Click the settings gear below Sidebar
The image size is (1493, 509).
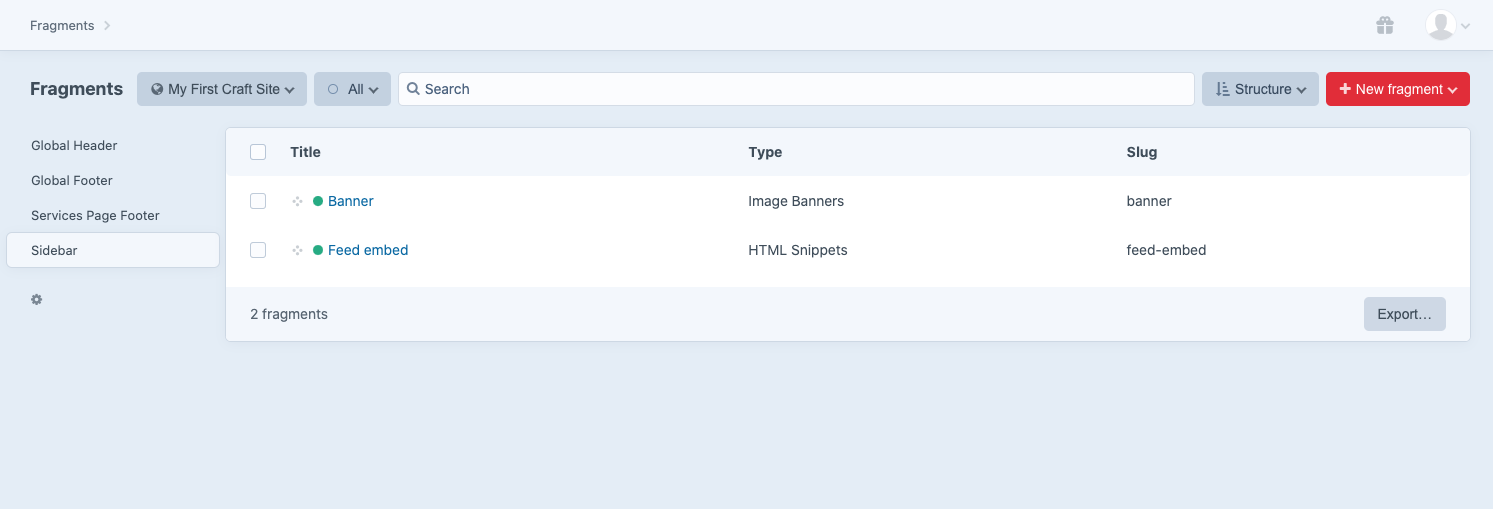click(37, 299)
